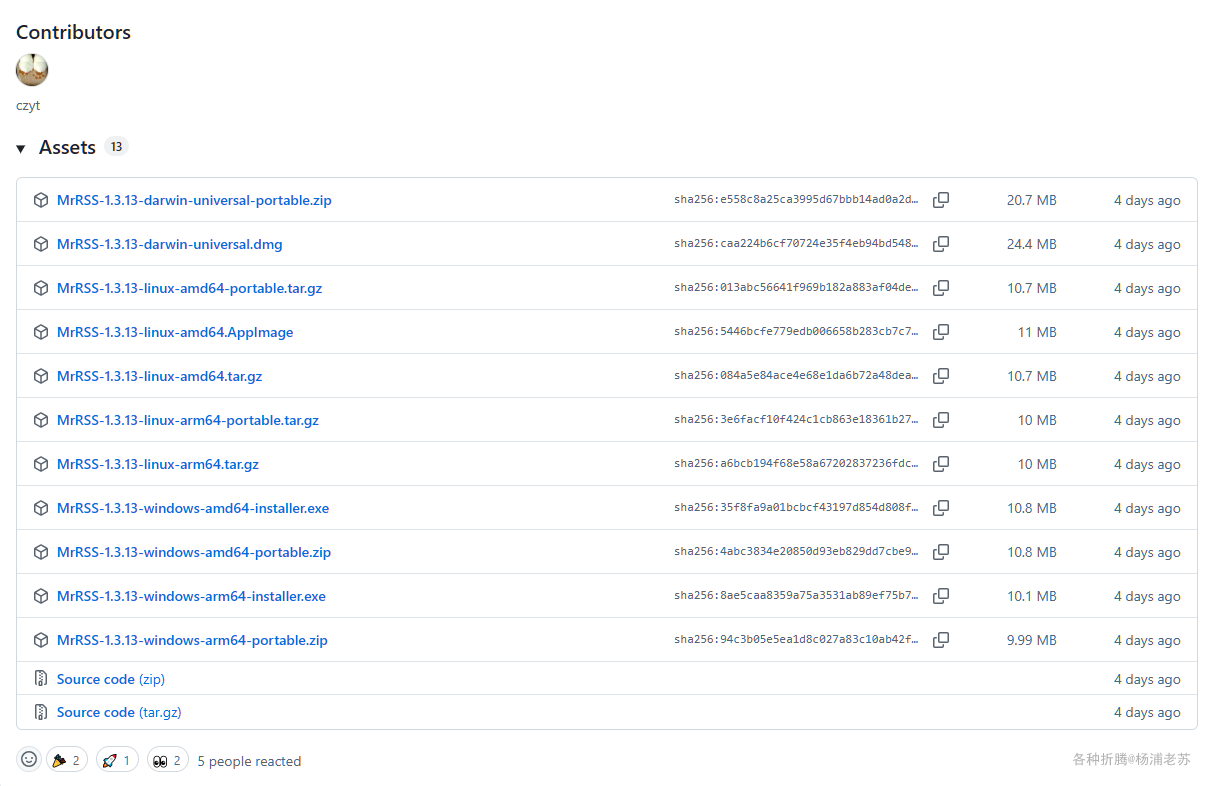This screenshot has height=786, width=1212.
Task: Toggle the eyes reaction
Action: 168,760
